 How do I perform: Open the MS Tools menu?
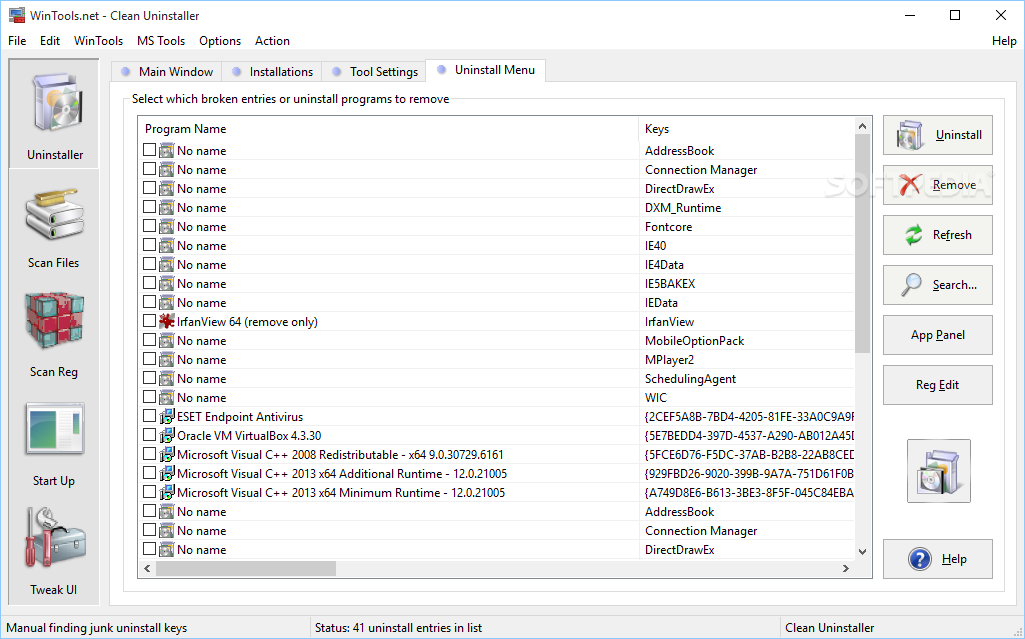(161, 41)
